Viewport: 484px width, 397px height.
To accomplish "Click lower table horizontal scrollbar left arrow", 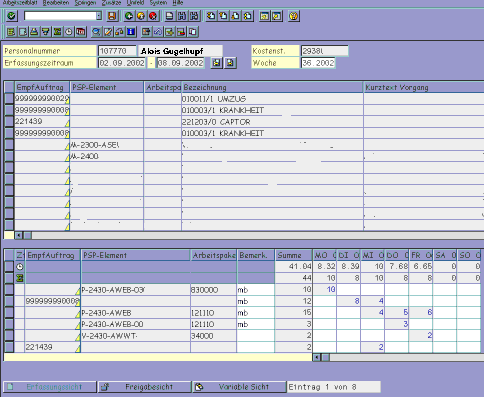I will 317,357.
